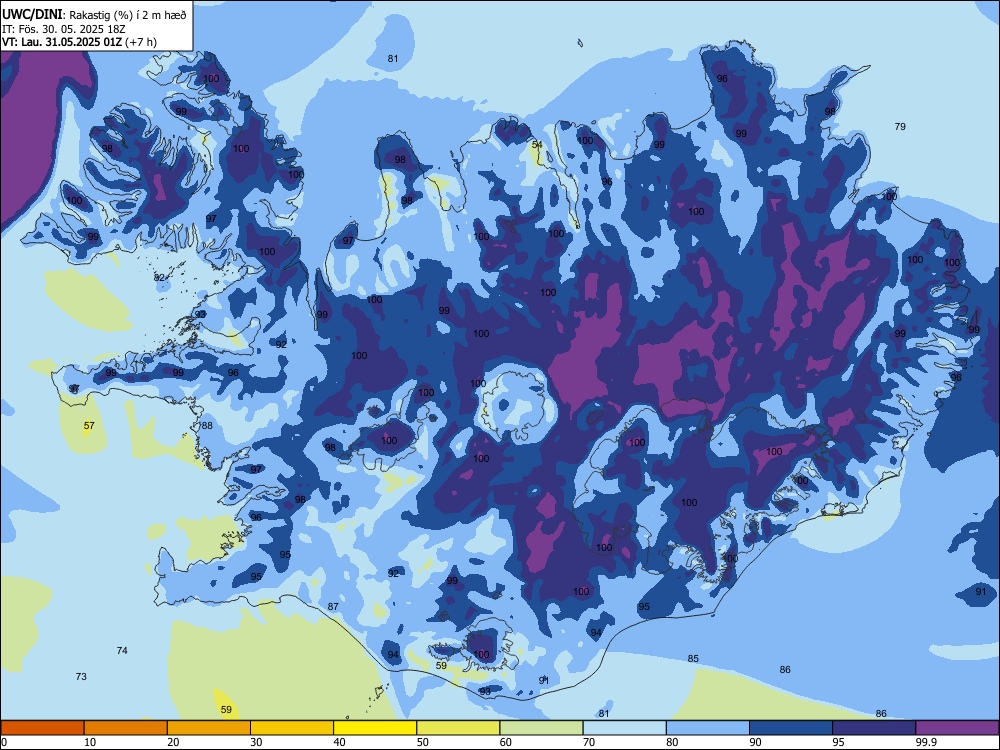This screenshot has height=750, width=1000.
Task: Select the 20–30 amber legend swatch
Action: point(209,728)
